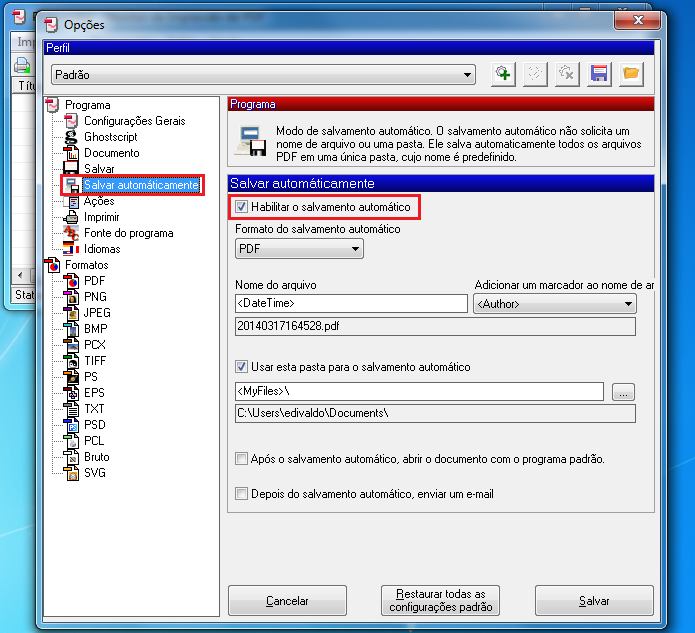Click the BMP format icon

point(71,329)
